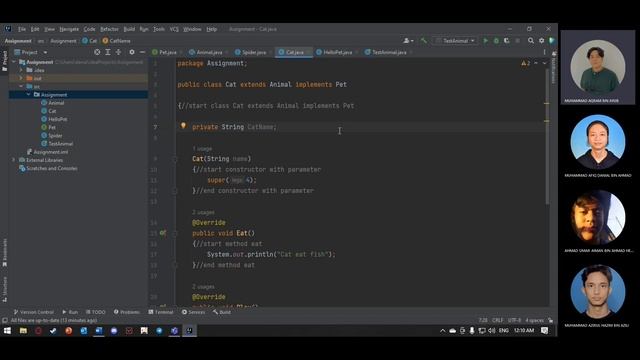Viewport: 640px width, 360px height.
Task: Click IntelliJ IDEA icon in taskbar
Action: (x=189, y=331)
